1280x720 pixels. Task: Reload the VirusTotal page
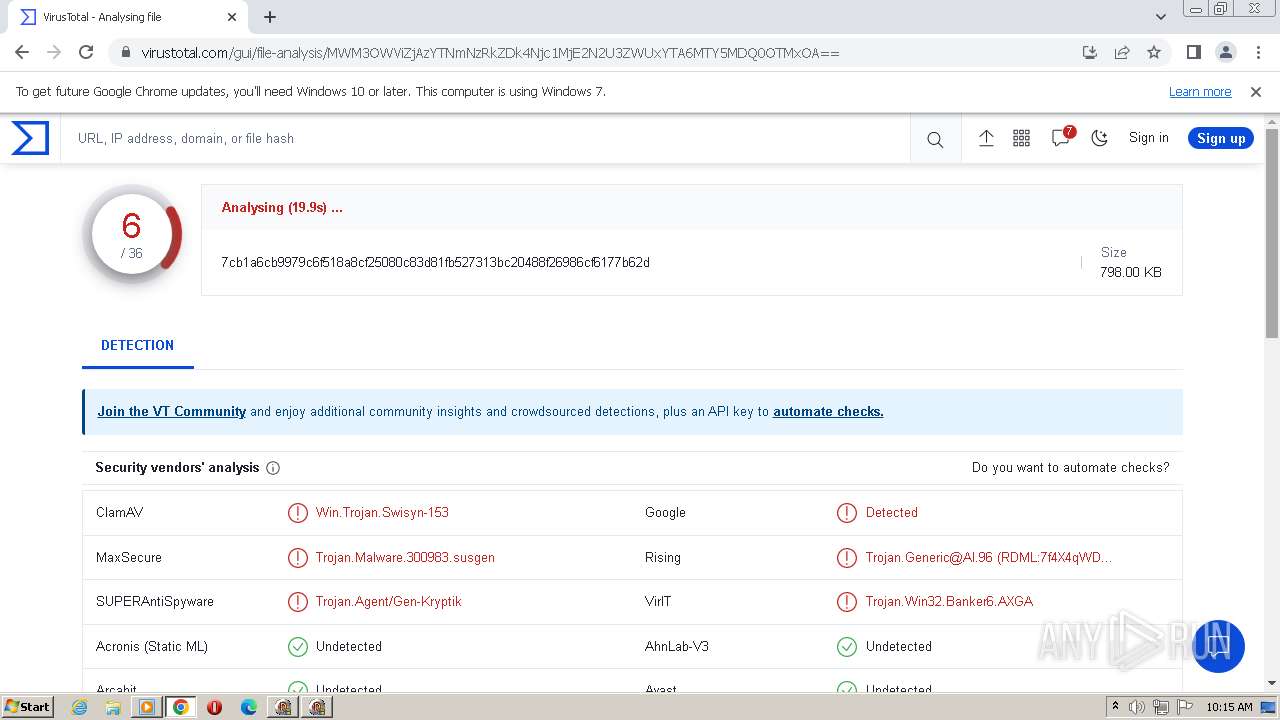click(86, 52)
